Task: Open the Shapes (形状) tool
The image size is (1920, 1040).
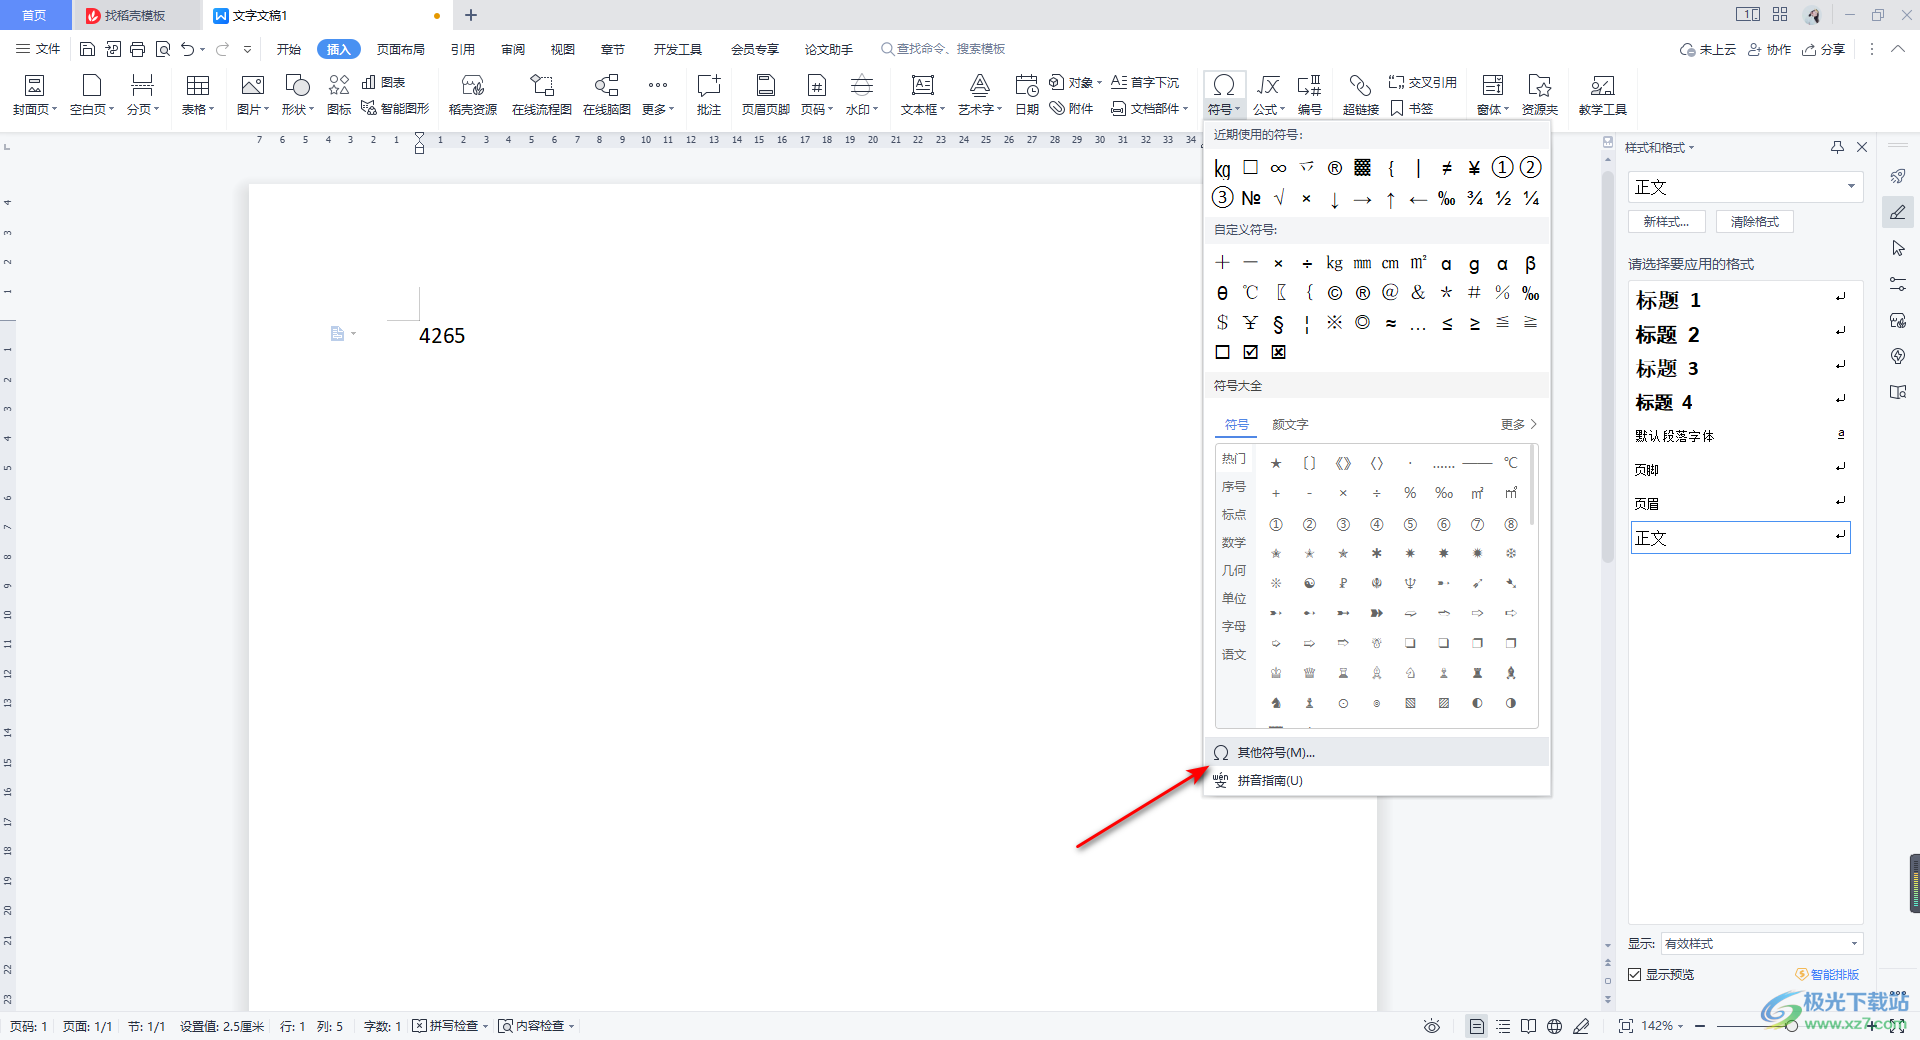Action: 297,95
